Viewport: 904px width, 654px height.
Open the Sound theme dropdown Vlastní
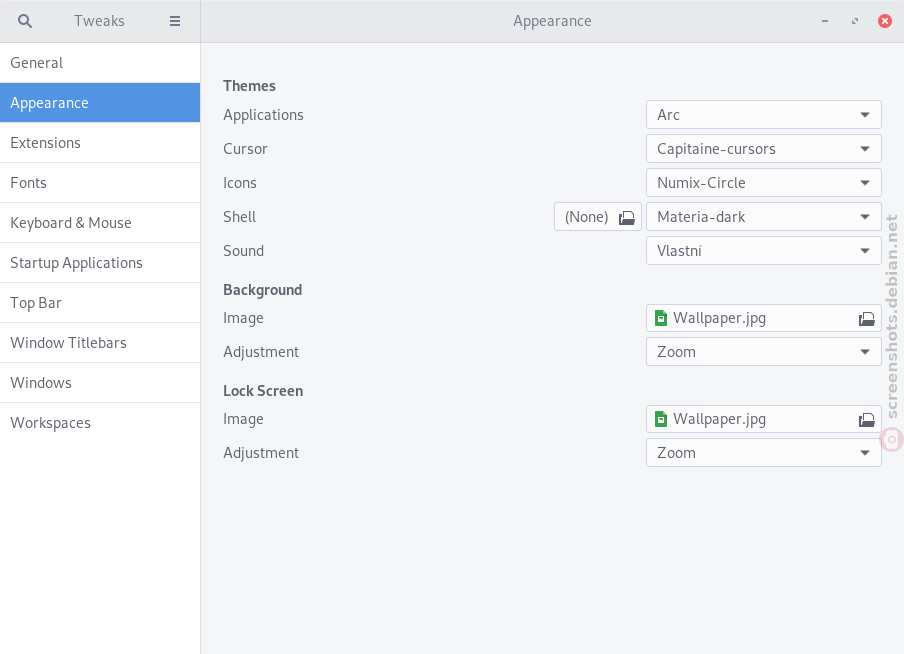tap(763, 251)
